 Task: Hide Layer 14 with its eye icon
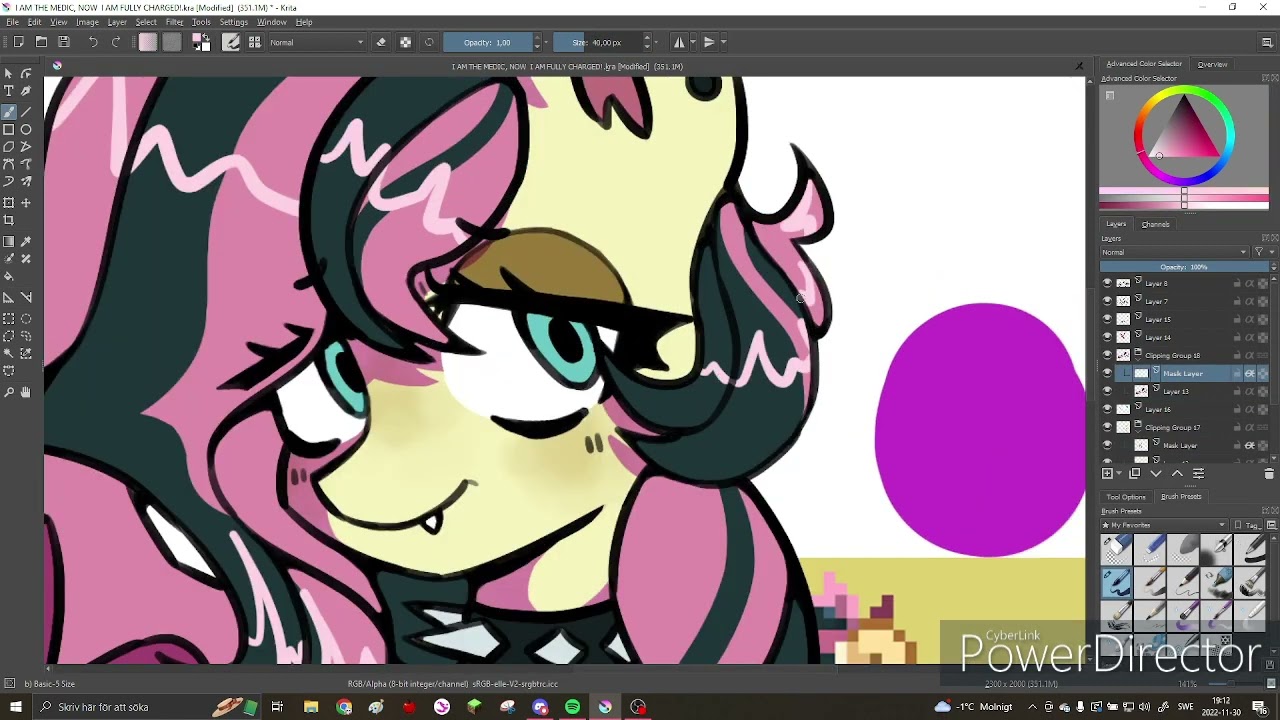(x=1107, y=337)
